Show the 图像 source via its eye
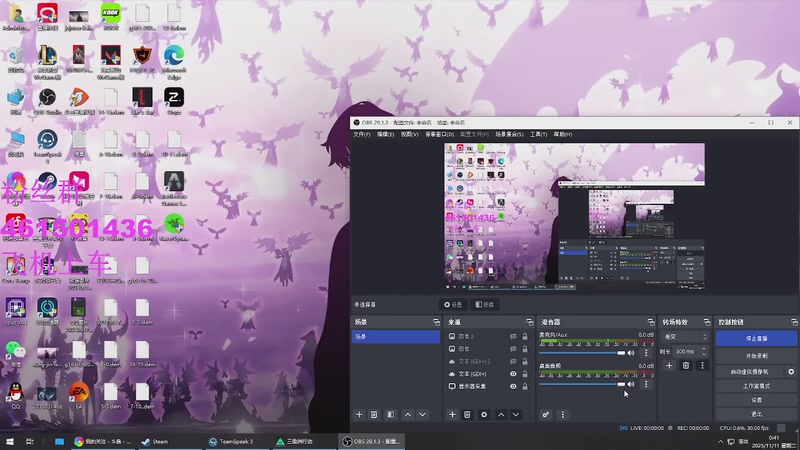Viewport: 800px width, 450px height. click(x=513, y=348)
